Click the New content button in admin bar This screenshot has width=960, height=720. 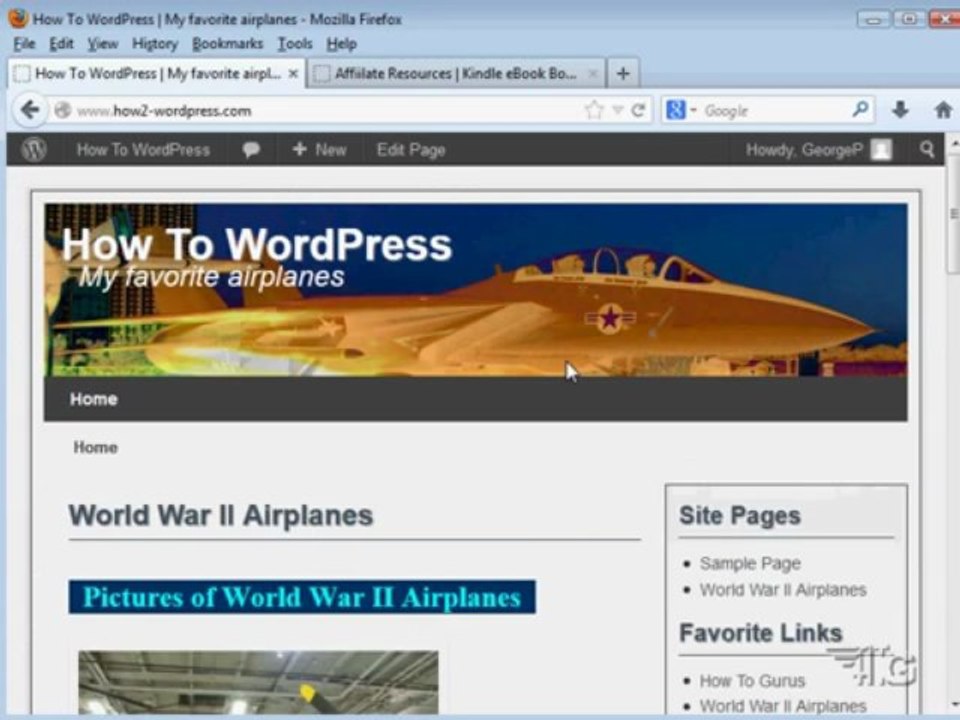point(319,149)
